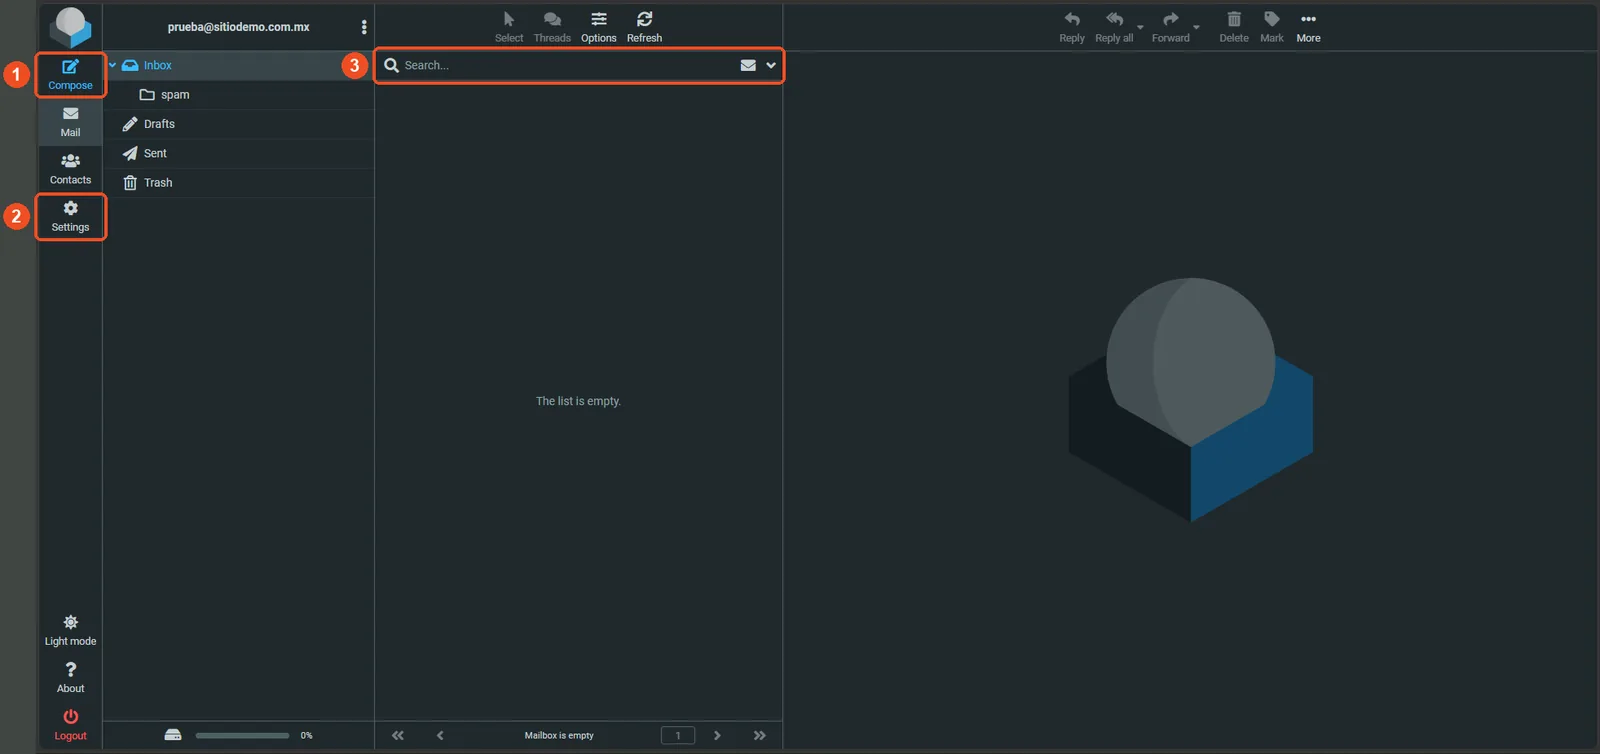Open the Threads toolbar menu
Image resolution: width=1600 pixels, height=754 pixels.
click(552, 27)
